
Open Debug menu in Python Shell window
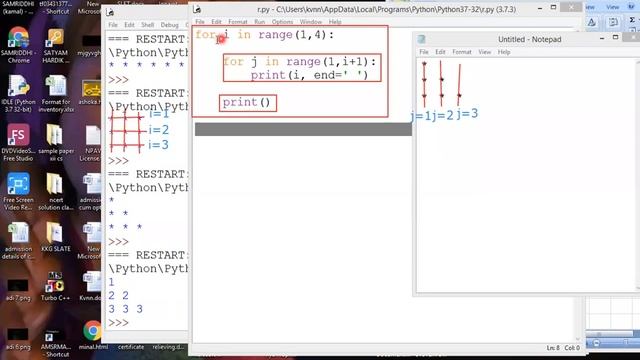169,25
